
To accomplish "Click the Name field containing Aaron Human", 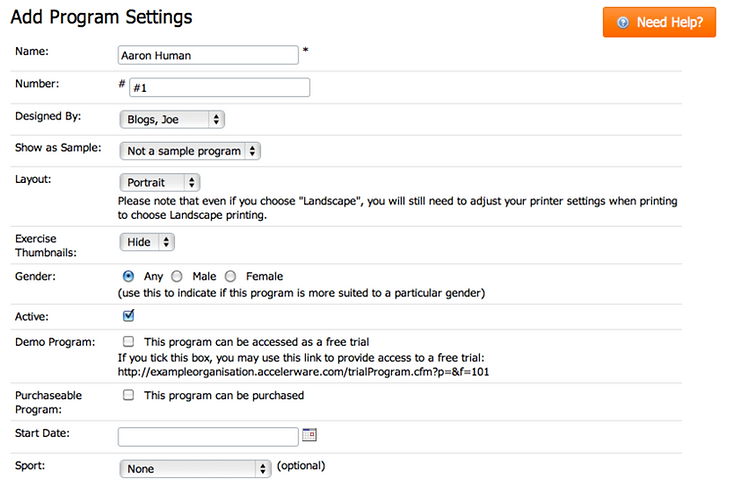I will click(208, 55).
